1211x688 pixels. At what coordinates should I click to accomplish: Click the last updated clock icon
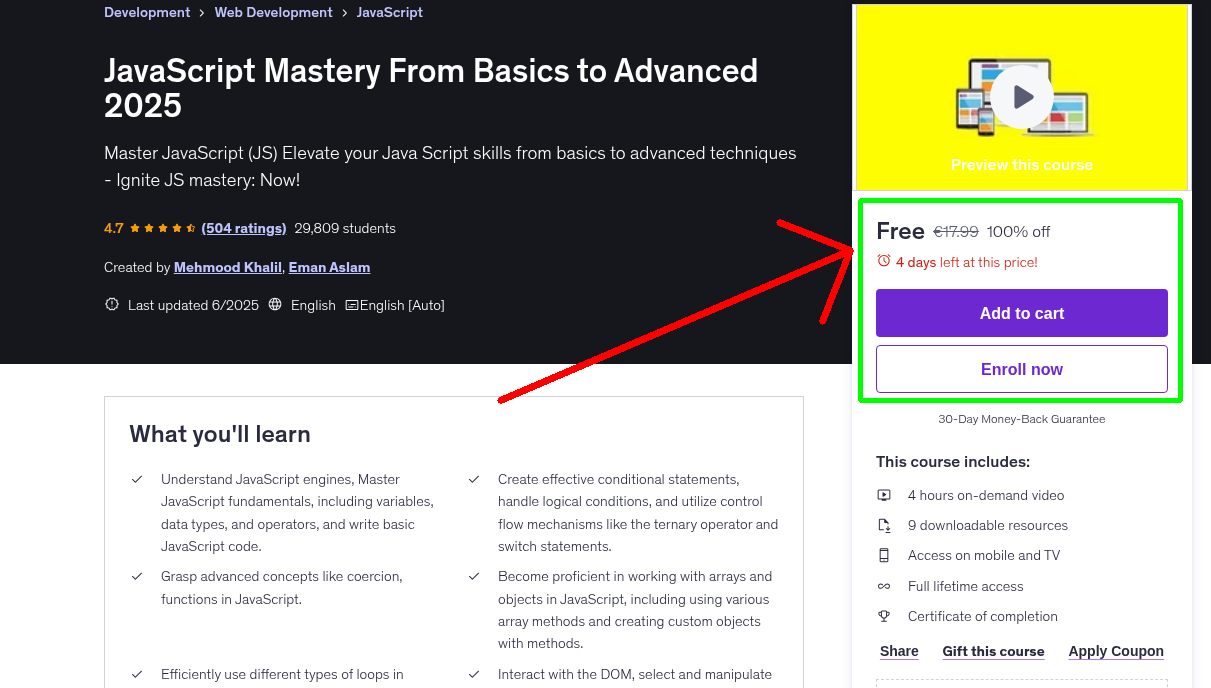pos(111,304)
